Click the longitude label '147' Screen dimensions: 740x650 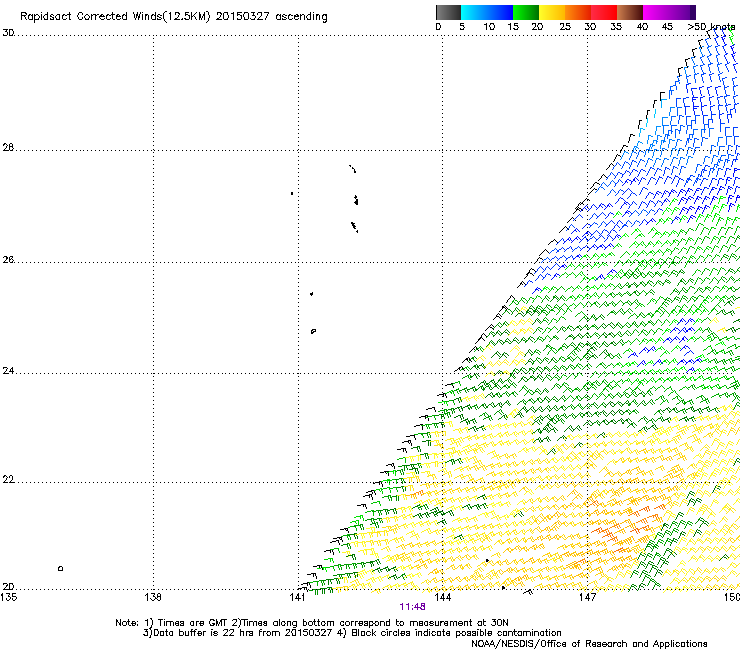click(x=588, y=597)
